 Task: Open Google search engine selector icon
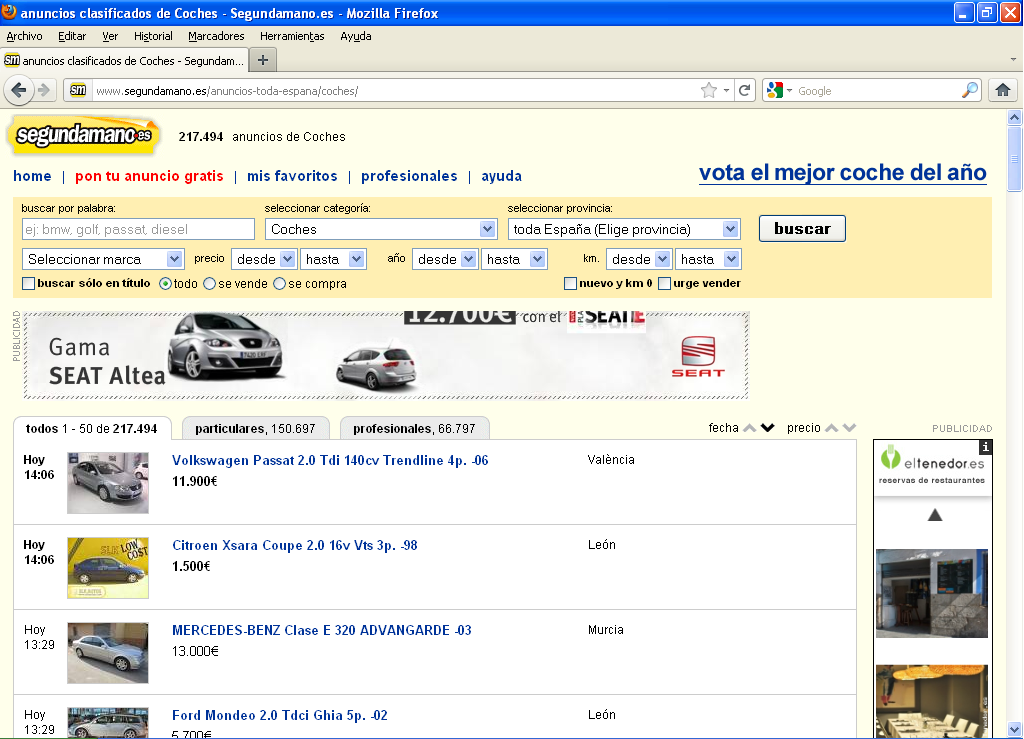click(779, 91)
